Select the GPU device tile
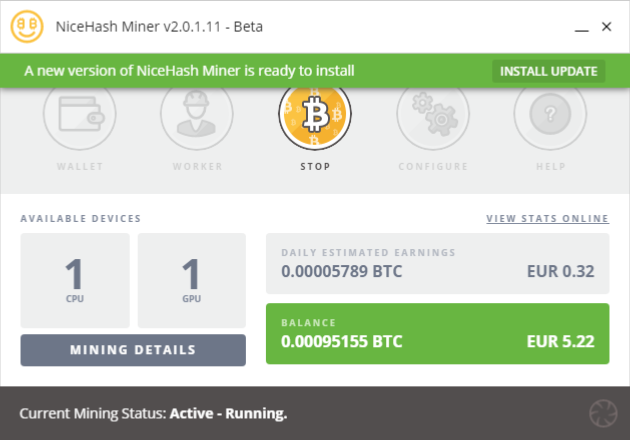 (192, 280)
